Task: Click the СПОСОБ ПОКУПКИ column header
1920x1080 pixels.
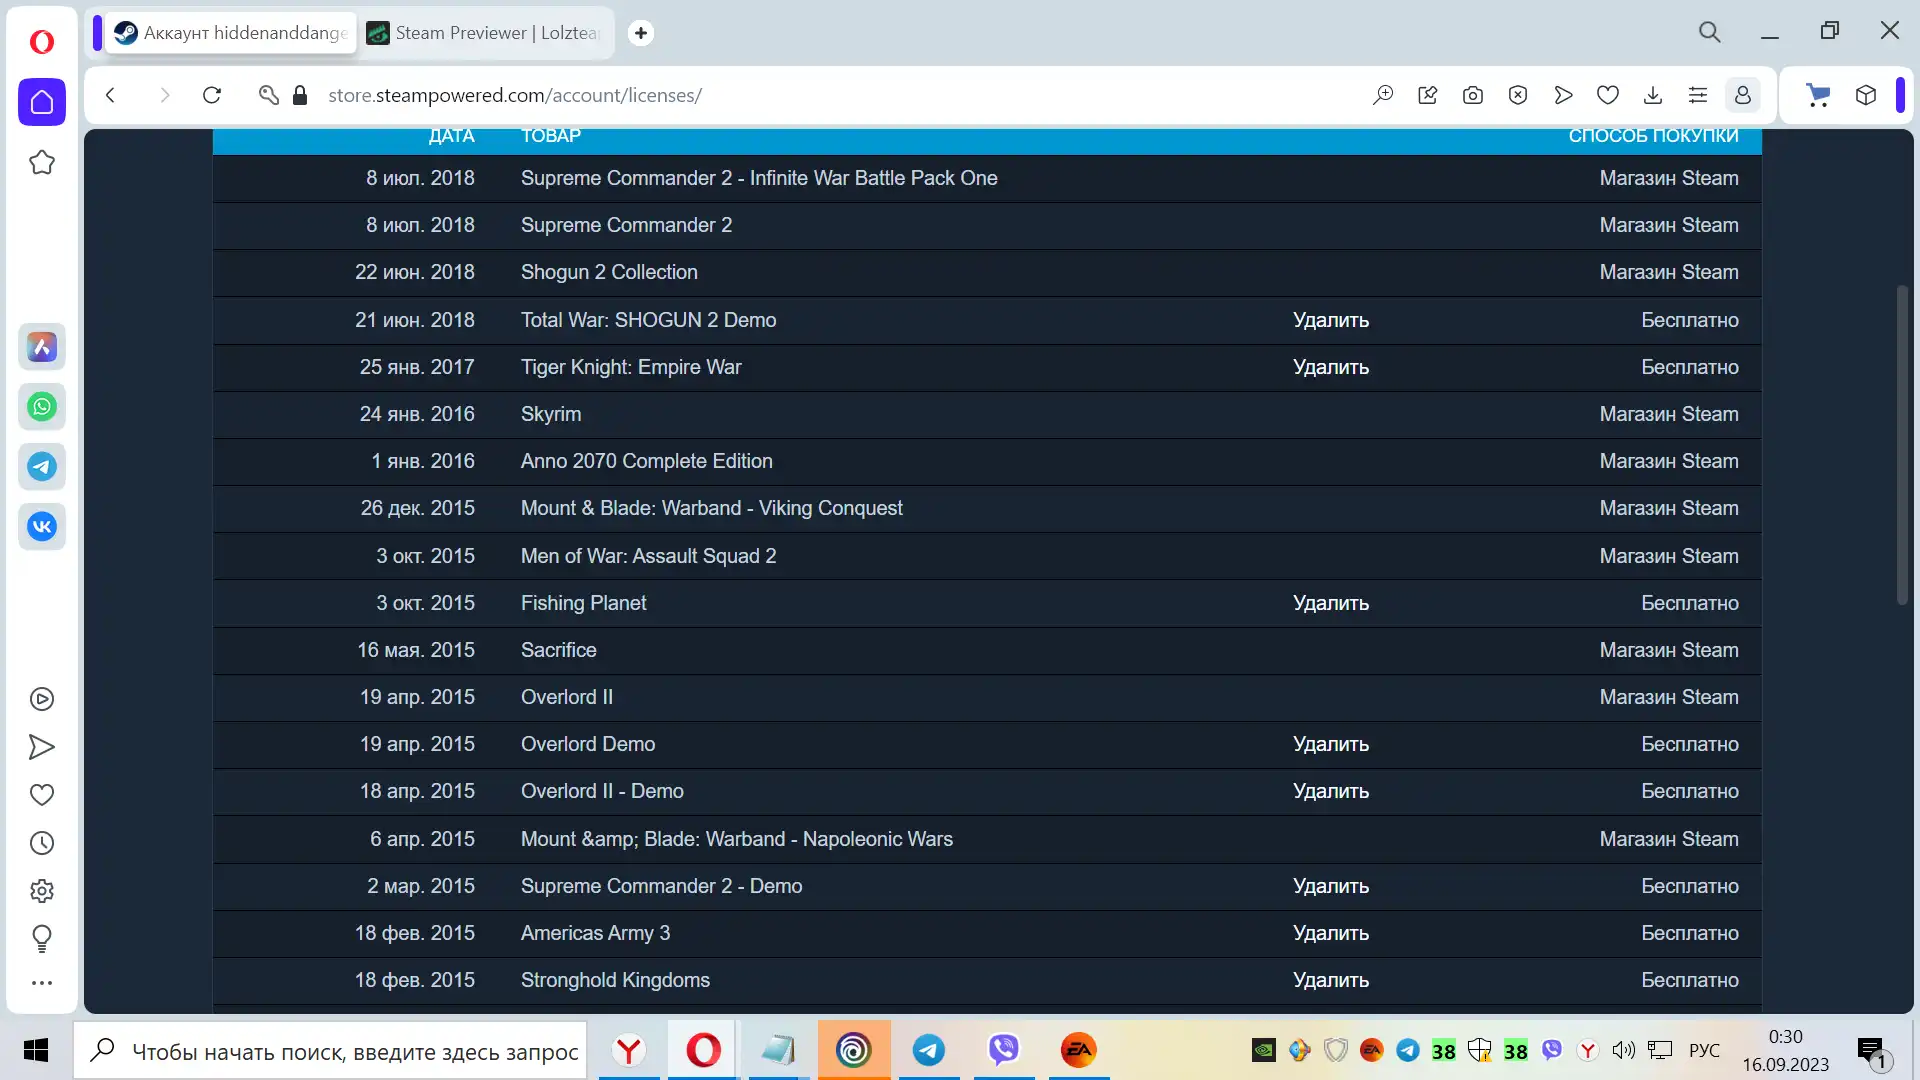Action: [1653, 136]
